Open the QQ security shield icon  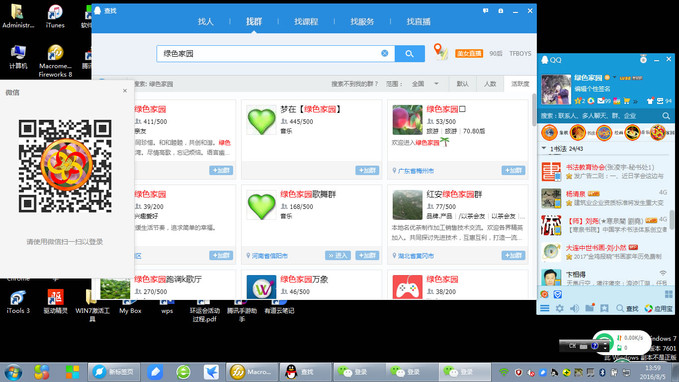pos(558,295)
